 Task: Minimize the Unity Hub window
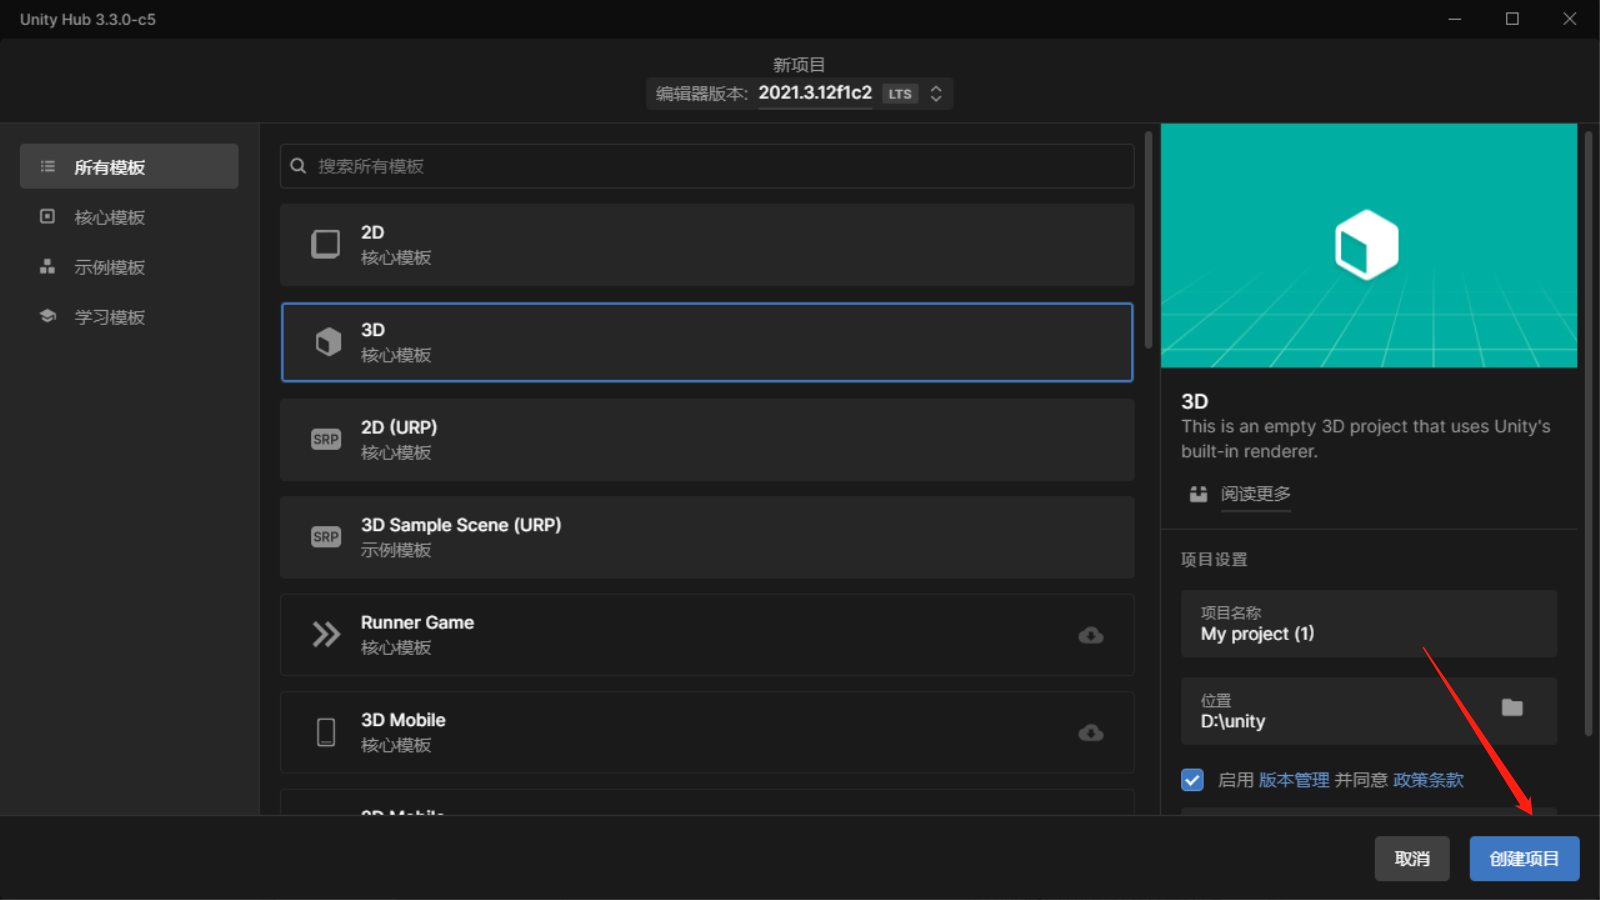point(1455,19)
